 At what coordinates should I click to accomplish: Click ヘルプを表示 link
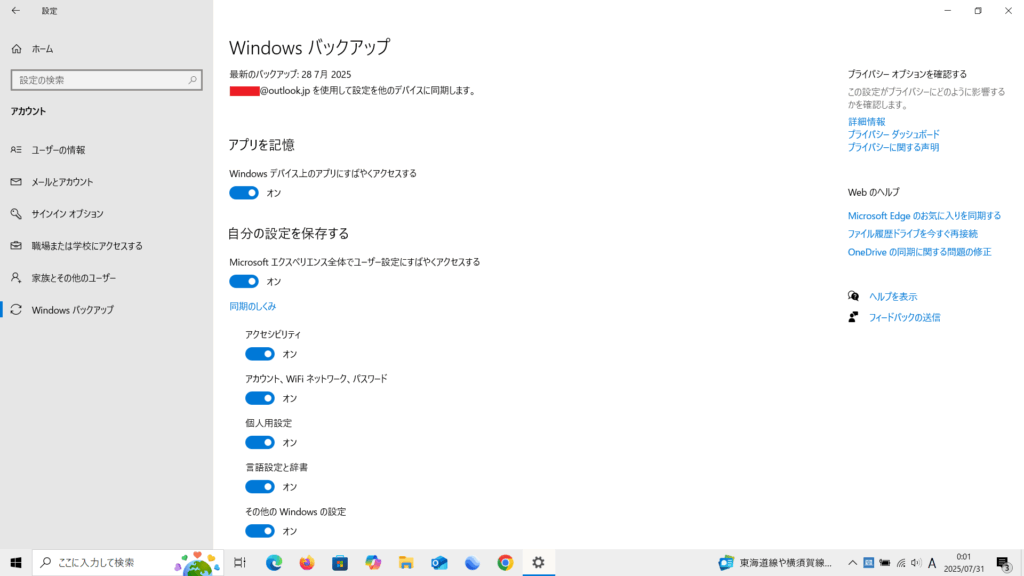click(x=893, y=296)
